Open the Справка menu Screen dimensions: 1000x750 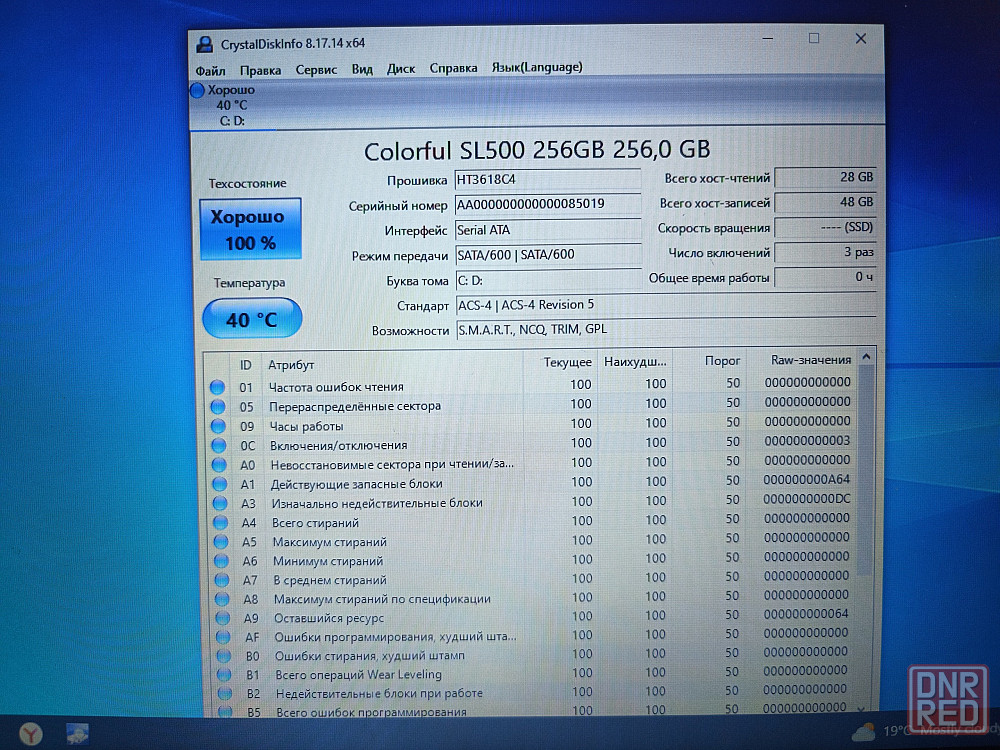click(x=453, y=68)
